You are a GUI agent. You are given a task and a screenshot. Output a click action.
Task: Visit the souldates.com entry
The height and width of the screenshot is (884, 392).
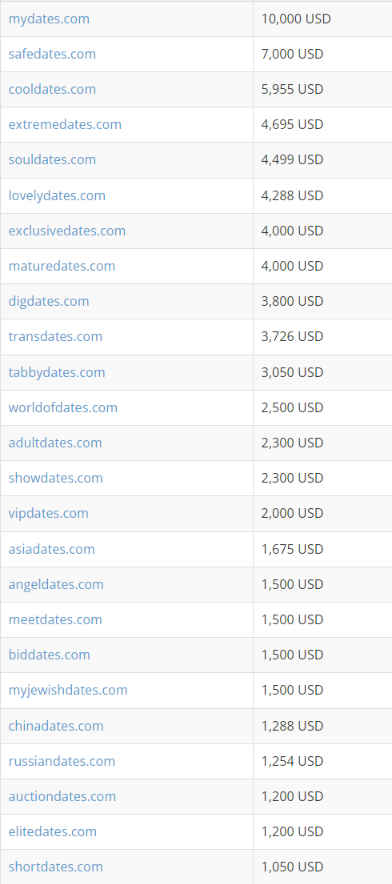coord(52,160)
